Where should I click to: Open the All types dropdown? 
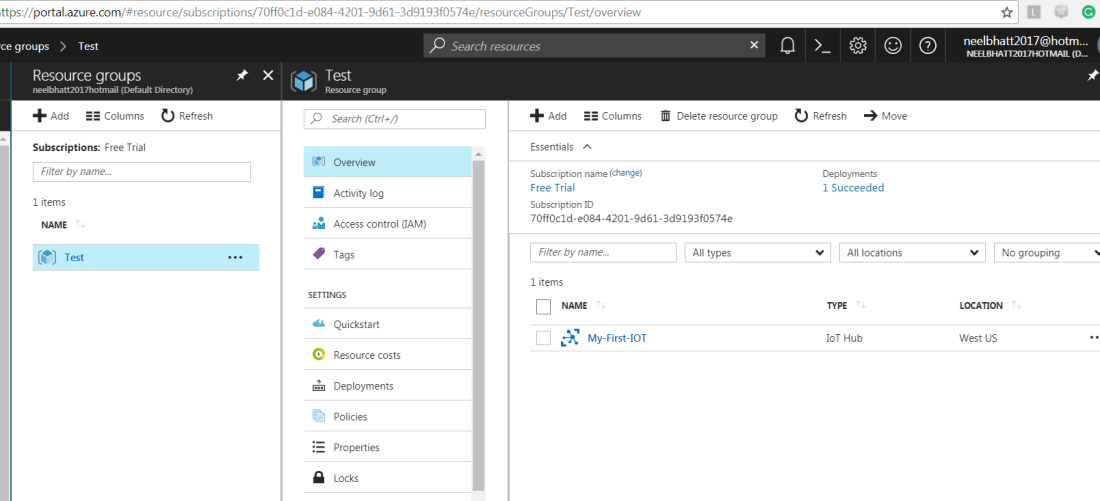click(757, 253)
